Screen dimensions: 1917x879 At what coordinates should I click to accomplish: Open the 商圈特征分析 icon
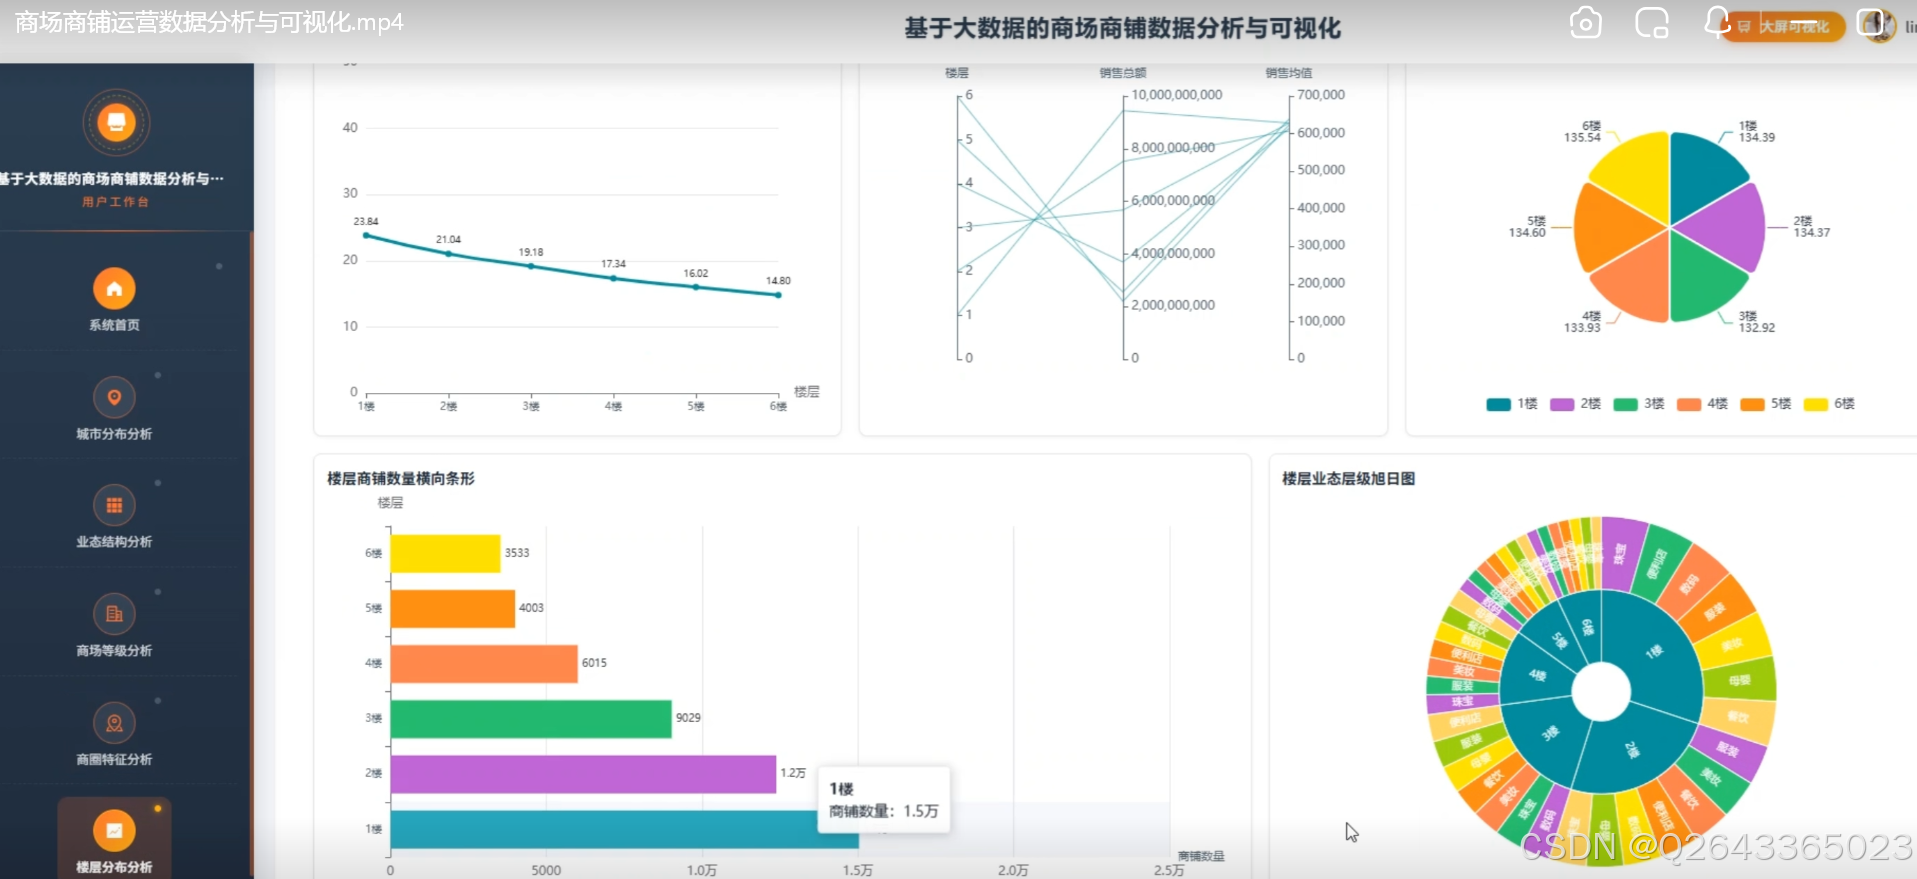[114, 722]
